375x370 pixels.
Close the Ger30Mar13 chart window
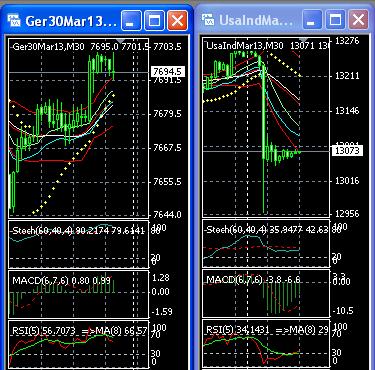point(177,20)
